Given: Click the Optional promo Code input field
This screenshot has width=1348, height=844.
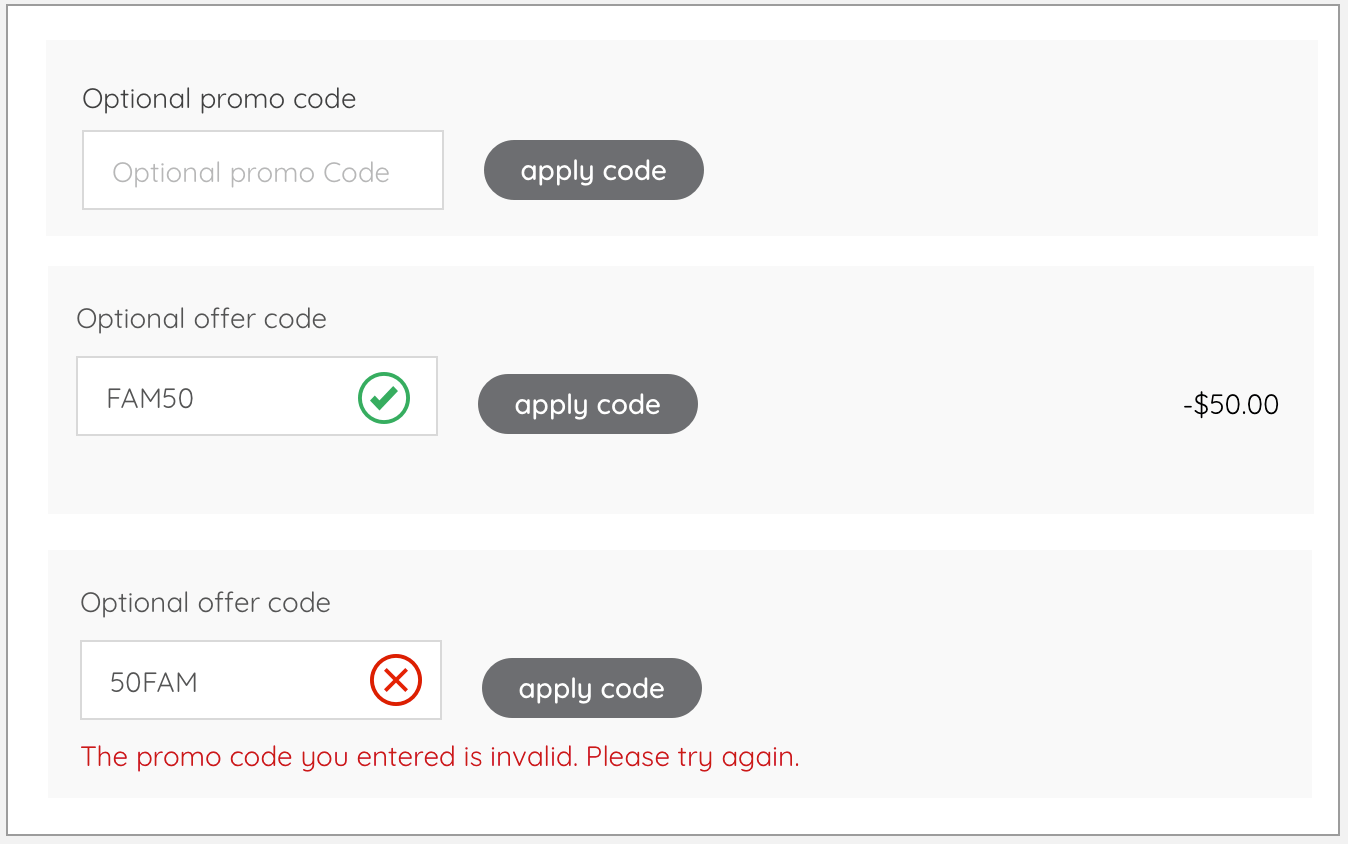Looking at the screenshot, I should pyautogui.click(x=262, y=170).
